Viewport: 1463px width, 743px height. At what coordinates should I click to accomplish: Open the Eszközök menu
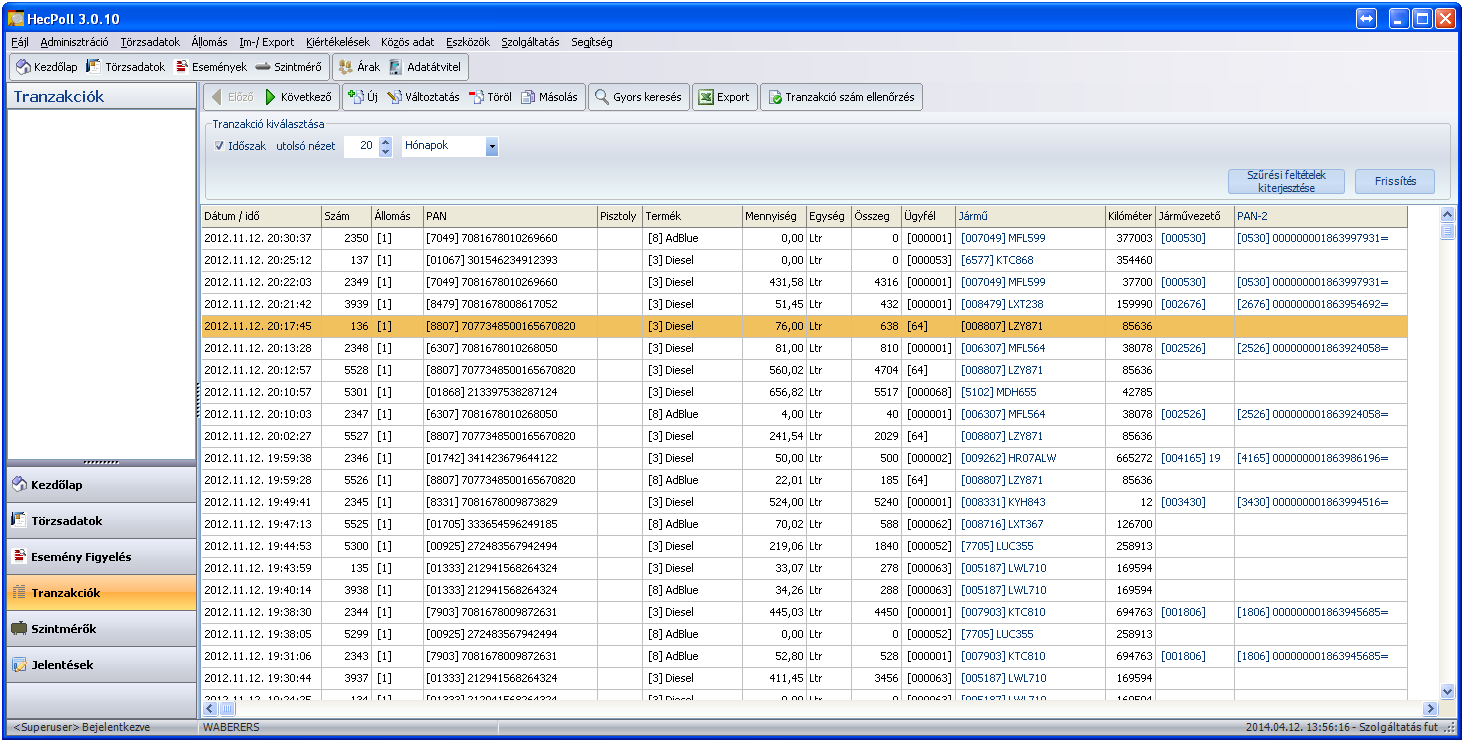tap(468, 42)
